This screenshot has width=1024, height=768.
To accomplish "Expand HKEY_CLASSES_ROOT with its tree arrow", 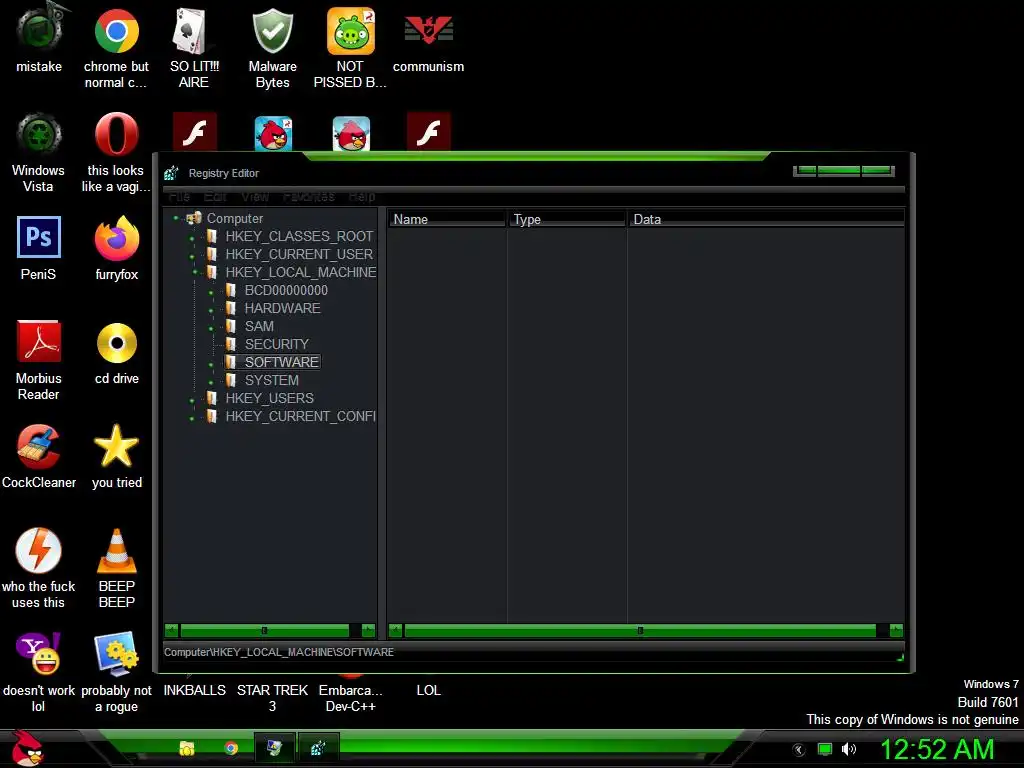I will point(192,238).
